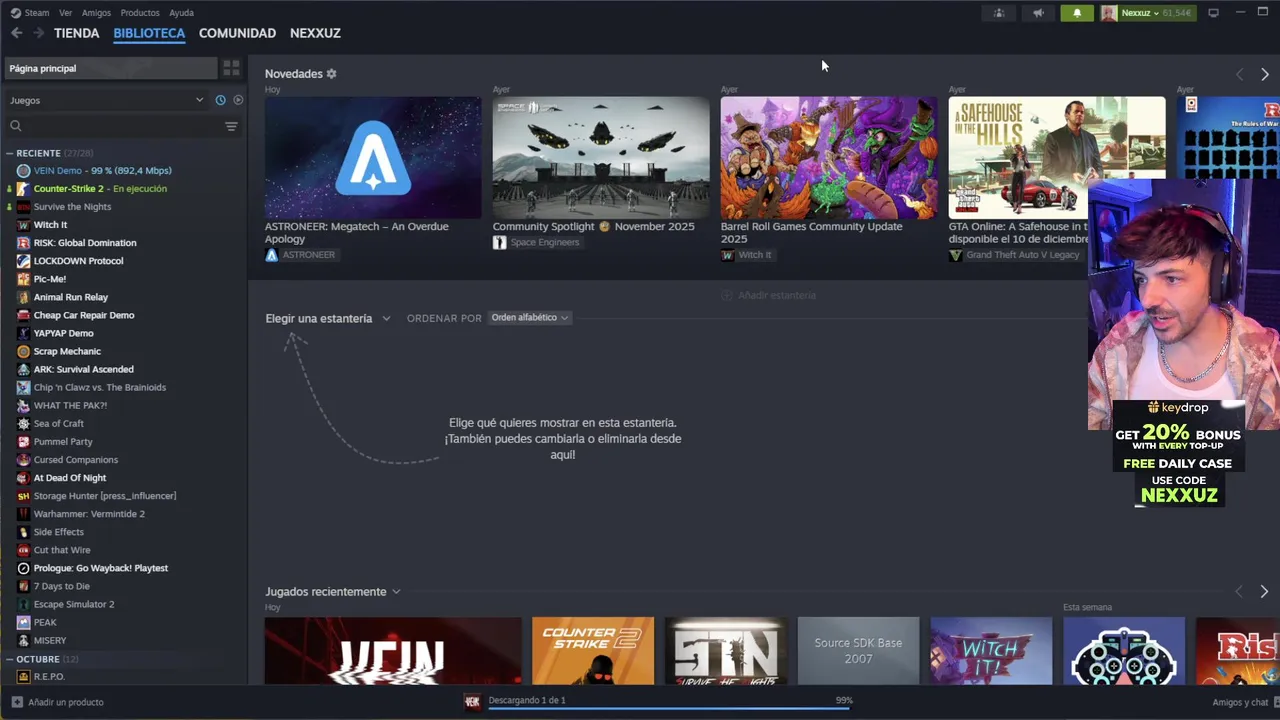Viewport: 1280px width, 720px height.
Task: Open the friends icon in top bar
Action: tap(998, 13)
